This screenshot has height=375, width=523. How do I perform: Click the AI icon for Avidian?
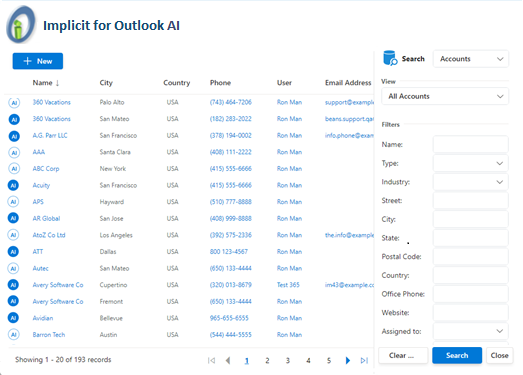(13, 318)
